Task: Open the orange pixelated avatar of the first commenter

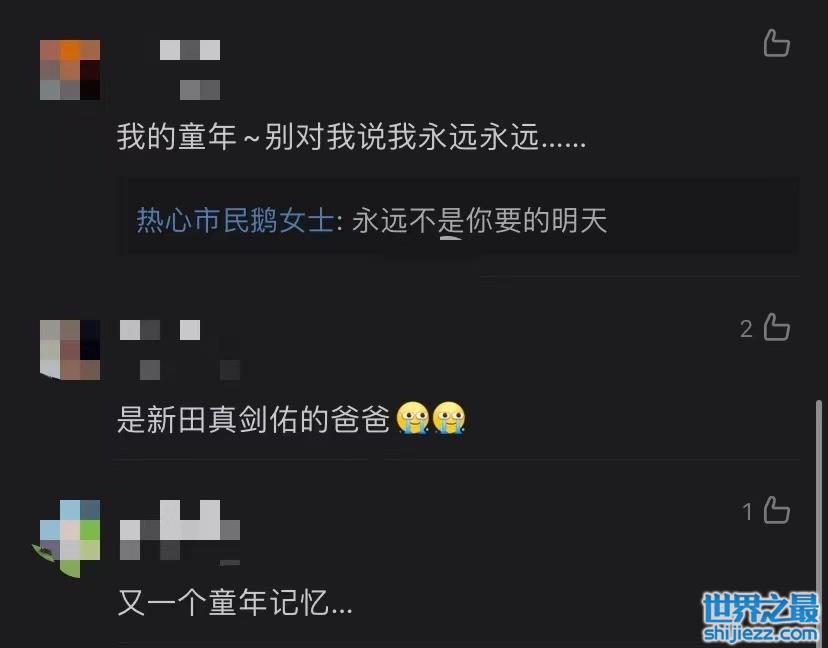Action: point(70,70)
